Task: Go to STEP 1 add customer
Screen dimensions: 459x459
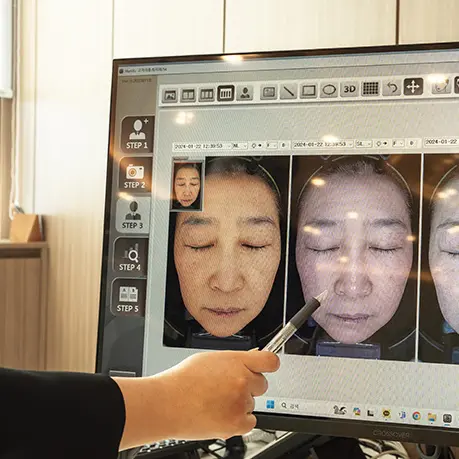Action: coord(137,134)
